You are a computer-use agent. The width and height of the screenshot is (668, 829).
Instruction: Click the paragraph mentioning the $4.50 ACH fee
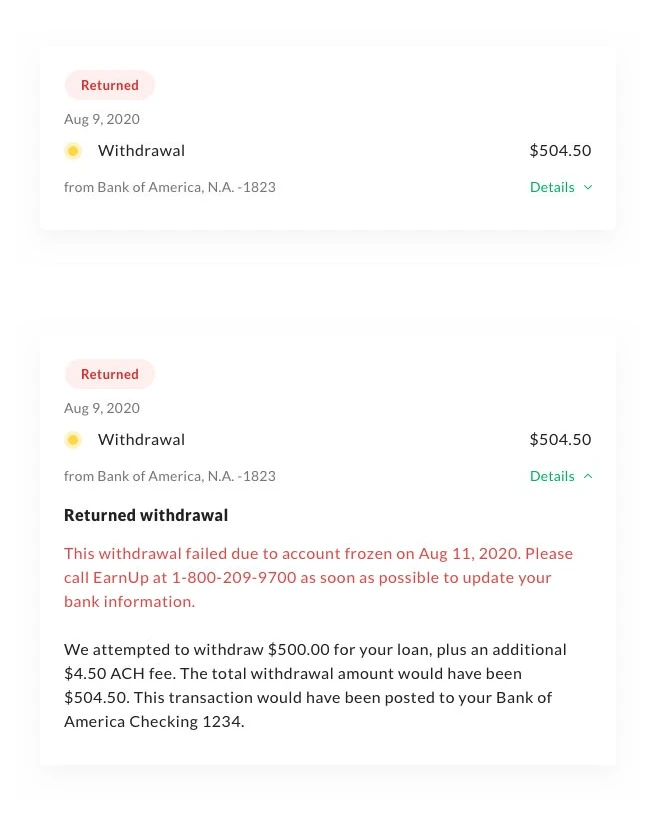click(x=315, y=685)
